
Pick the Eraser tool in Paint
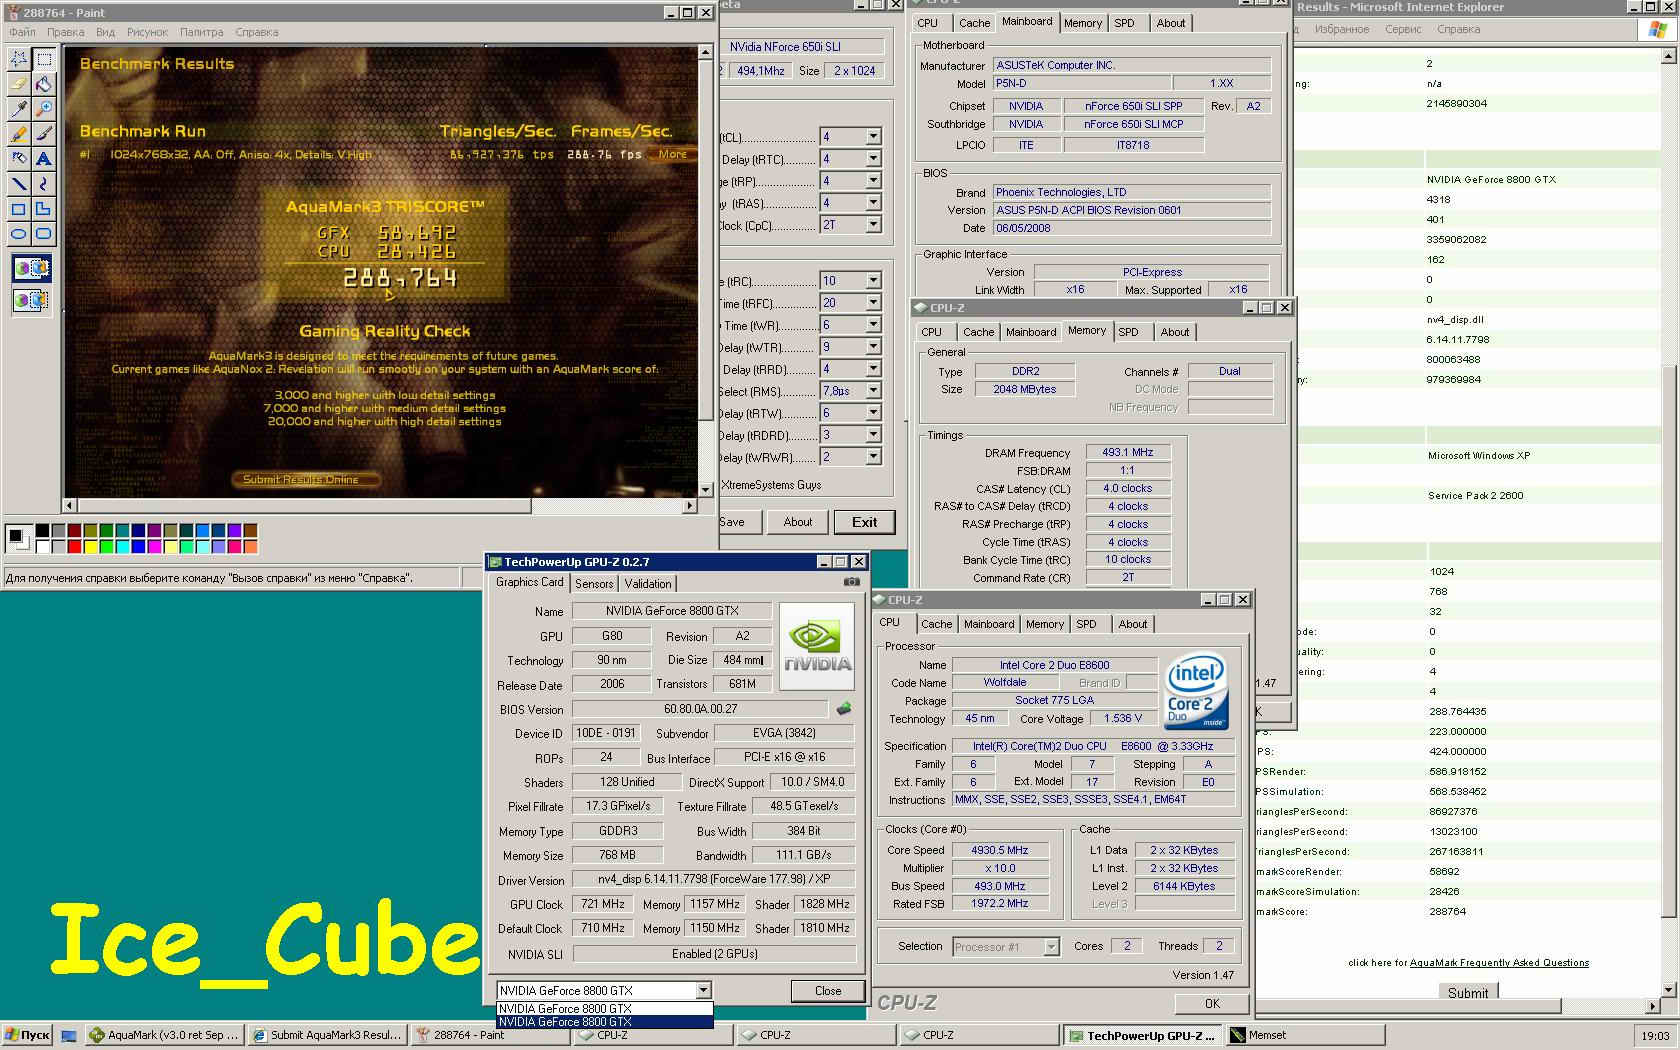[19, 84]
